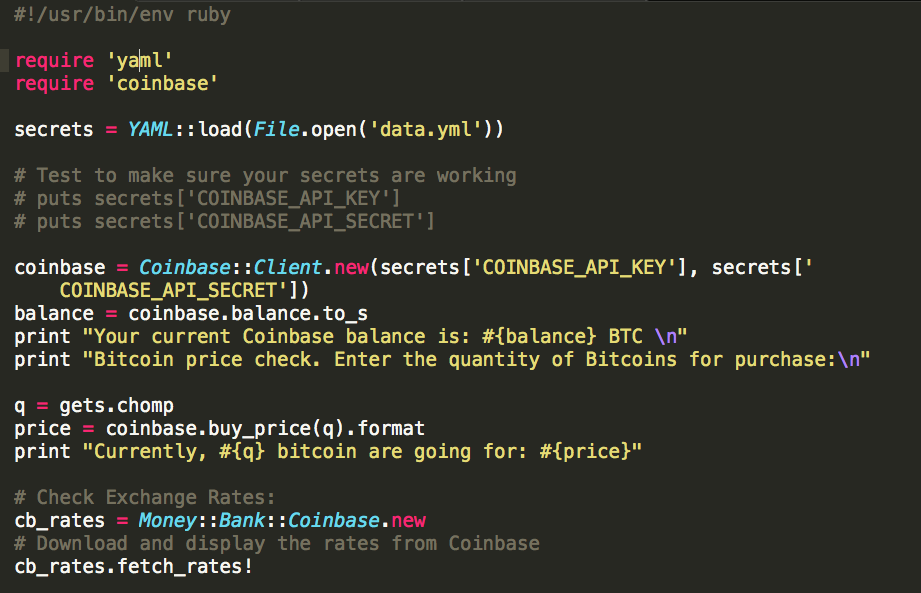Image resolution: width=921 pixels, height=593 pixels.
Task: Place cursor in the 'yaml' string
Action: [x=139, y=60]
